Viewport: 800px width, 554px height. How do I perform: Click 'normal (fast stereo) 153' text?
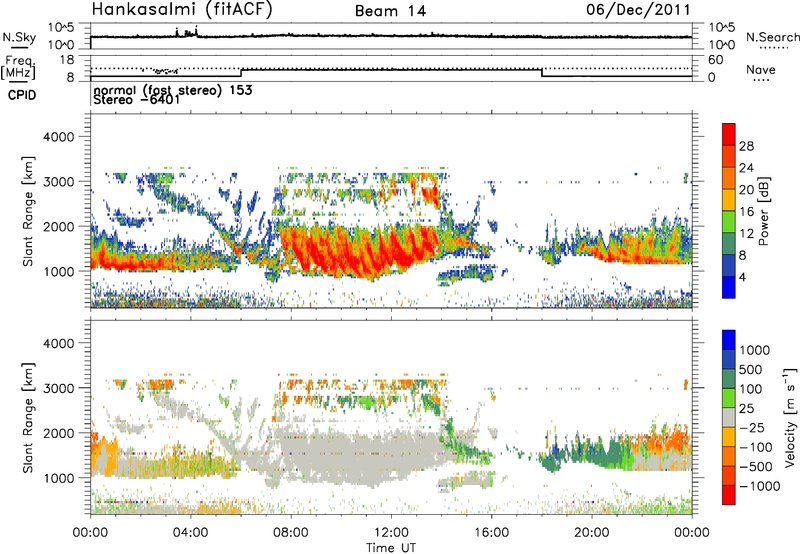pyautogui.click(x=173, y=90)
